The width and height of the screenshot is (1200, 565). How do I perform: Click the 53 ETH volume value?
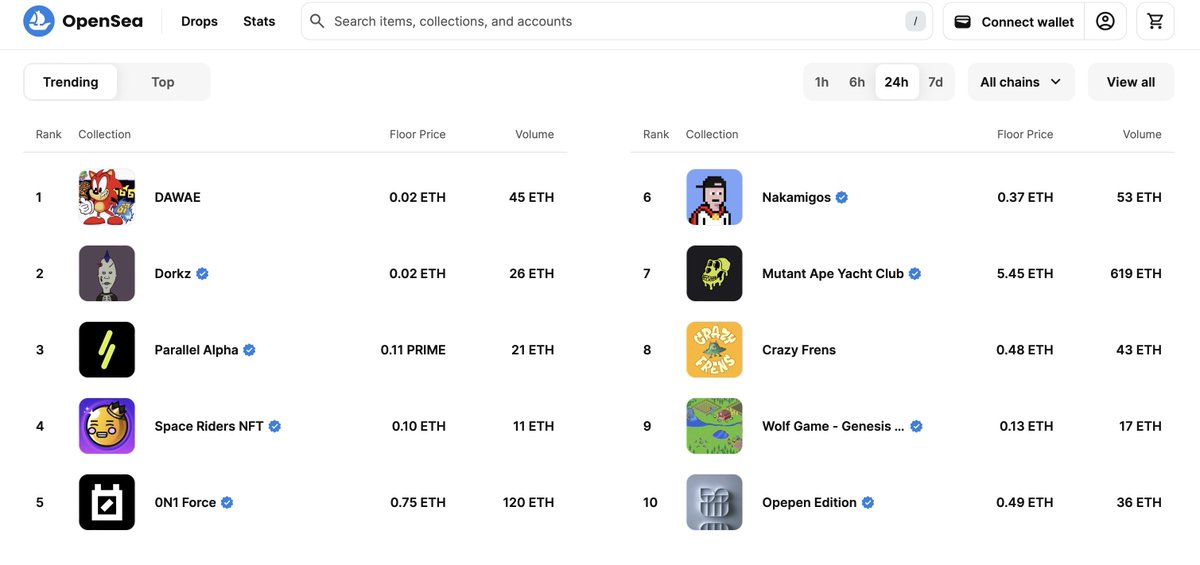[x=1139, y=197]
